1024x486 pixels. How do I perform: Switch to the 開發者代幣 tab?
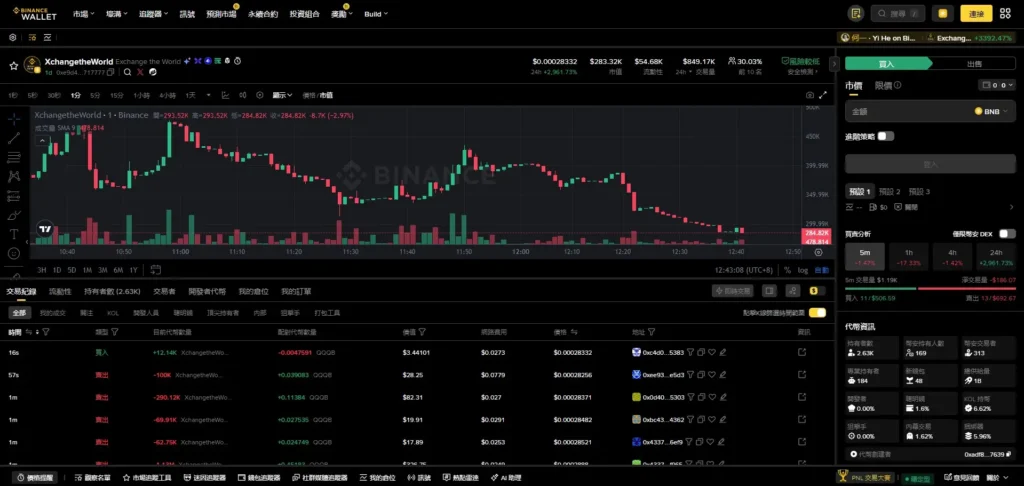207,291
